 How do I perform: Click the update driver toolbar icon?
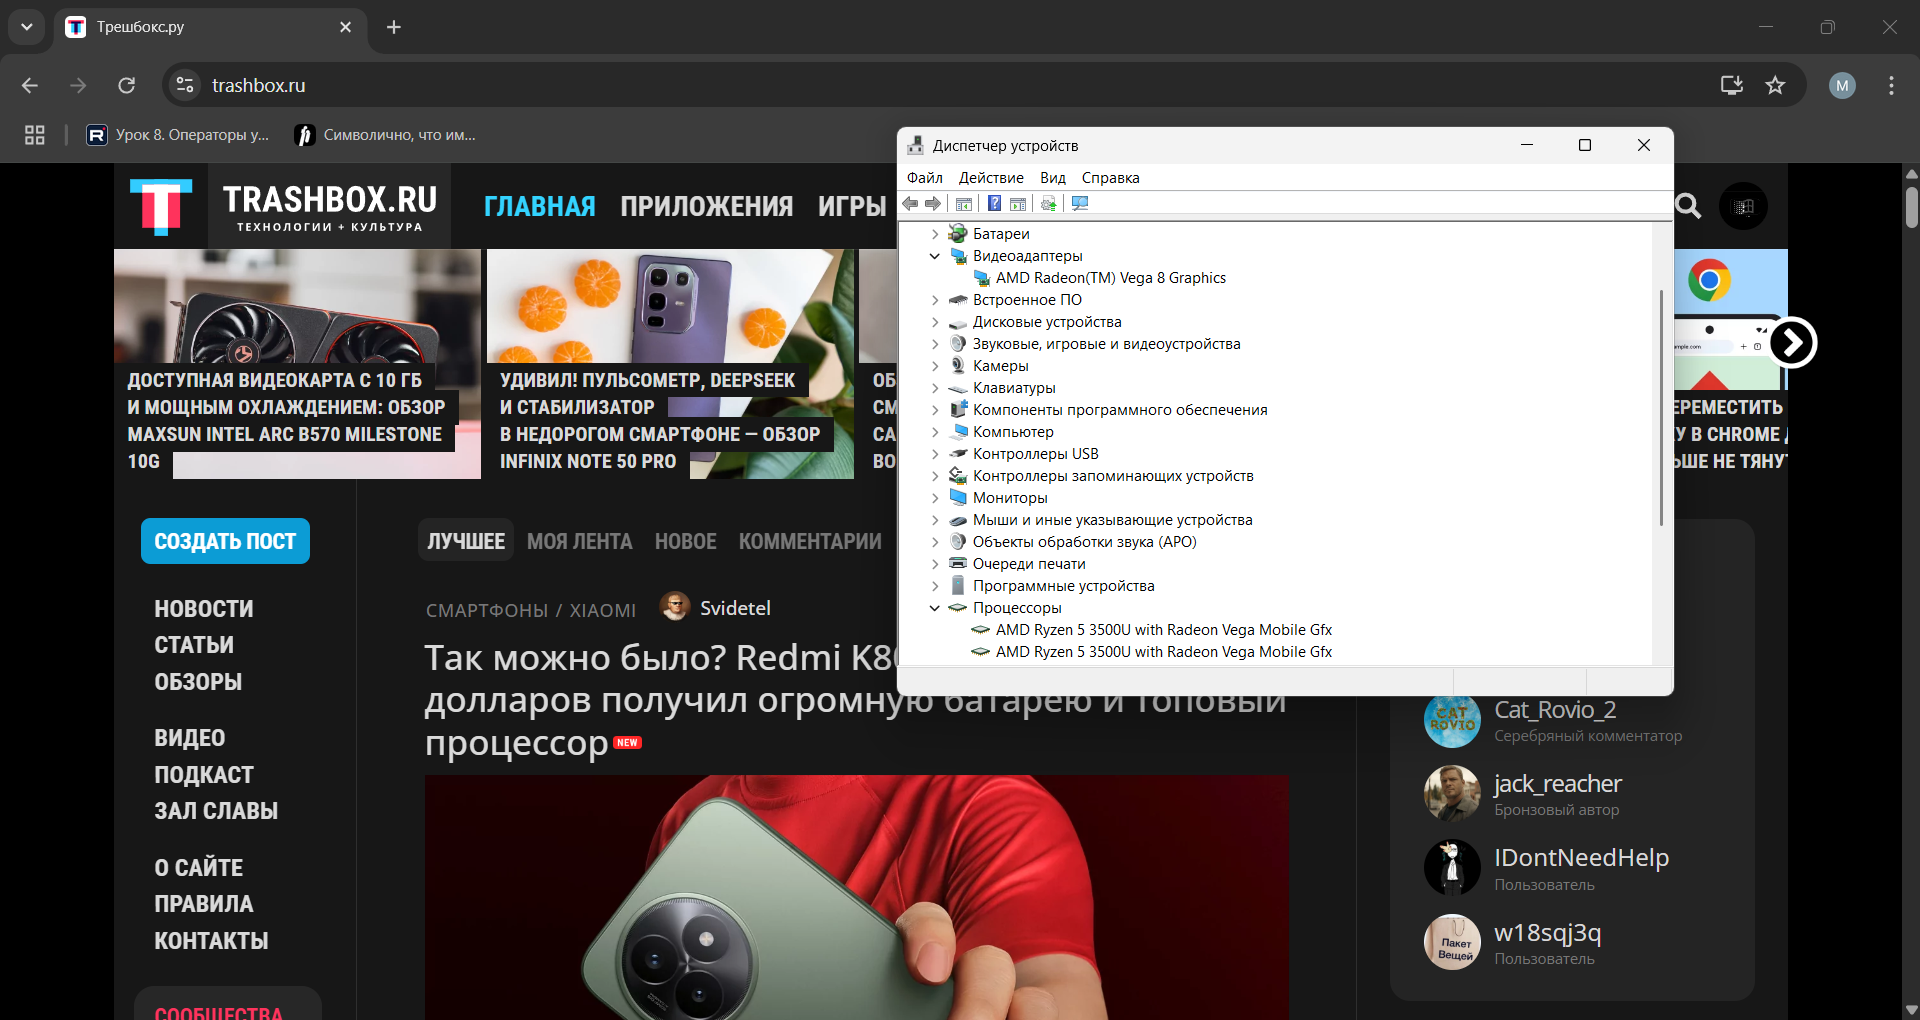coord(1048,204)
